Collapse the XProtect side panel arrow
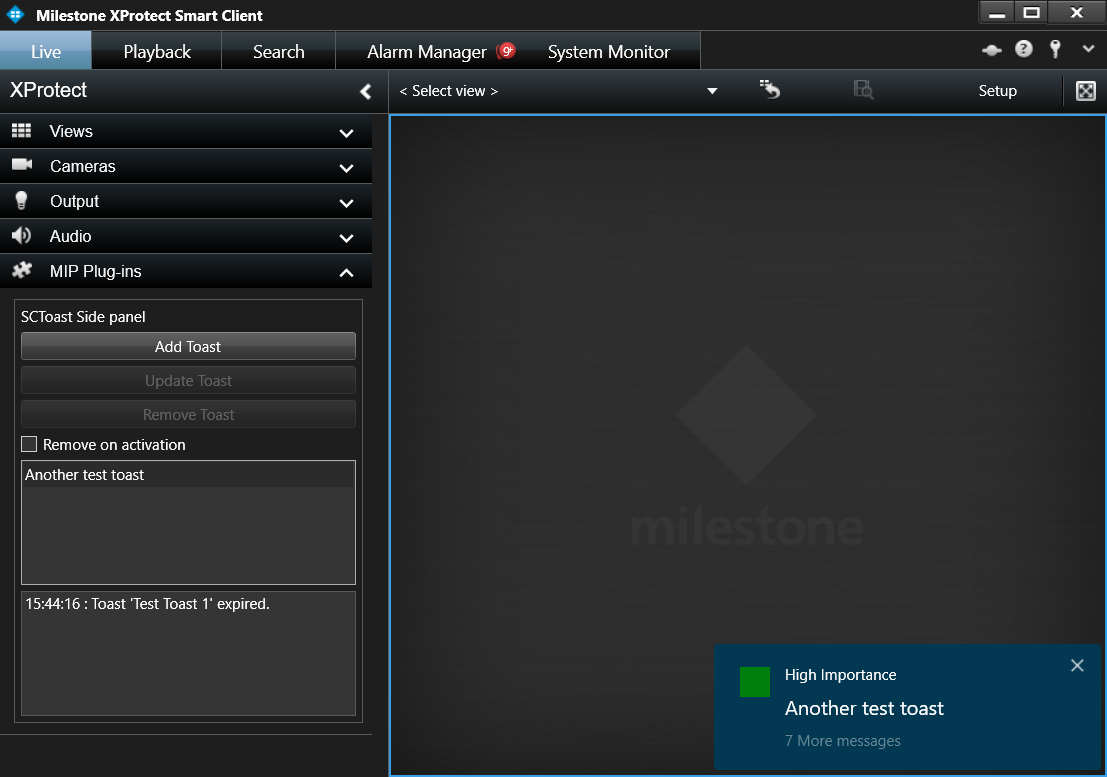This screenshot has width=1107, height=777. point(366,91)
